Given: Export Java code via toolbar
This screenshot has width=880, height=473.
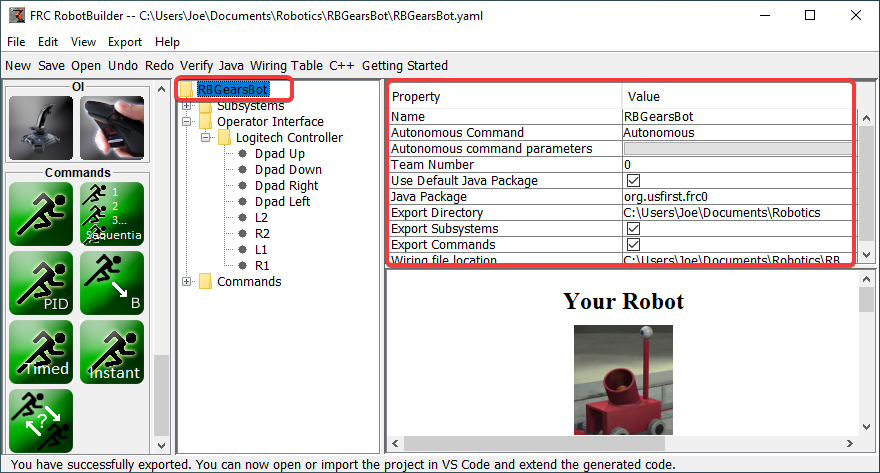Looking at the screenshot, I should click(x=231, y=66).
